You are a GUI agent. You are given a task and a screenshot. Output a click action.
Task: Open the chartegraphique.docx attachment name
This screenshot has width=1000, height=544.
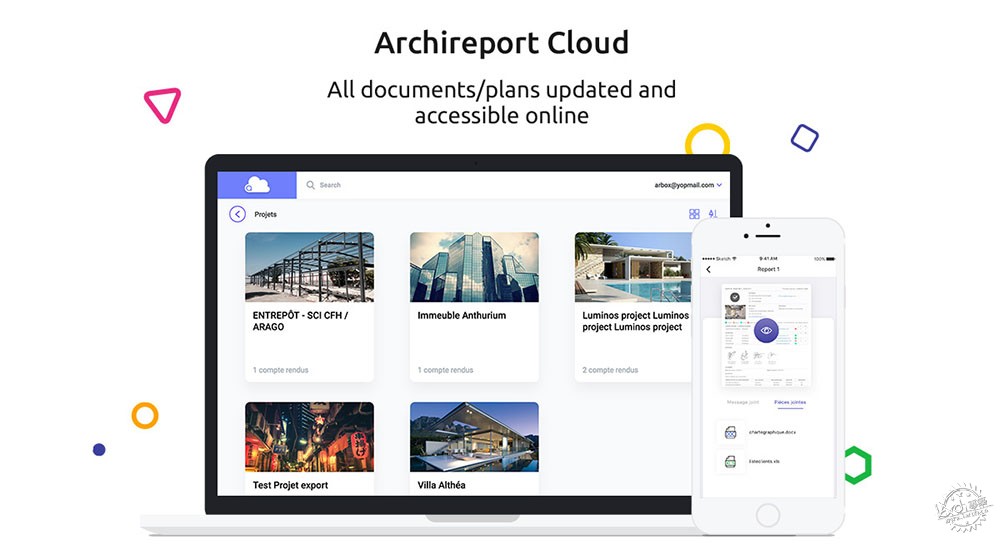[772, 432]
